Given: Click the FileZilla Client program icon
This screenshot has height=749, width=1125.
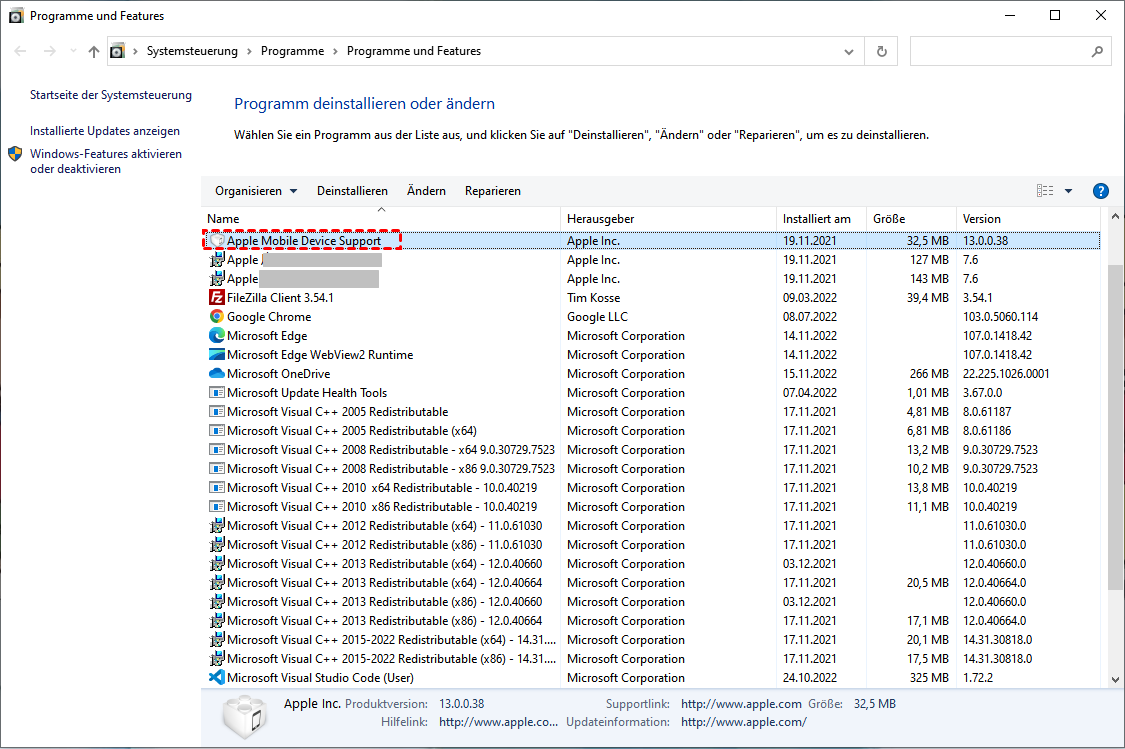Looking at the screenshot, I should point(216,298).
